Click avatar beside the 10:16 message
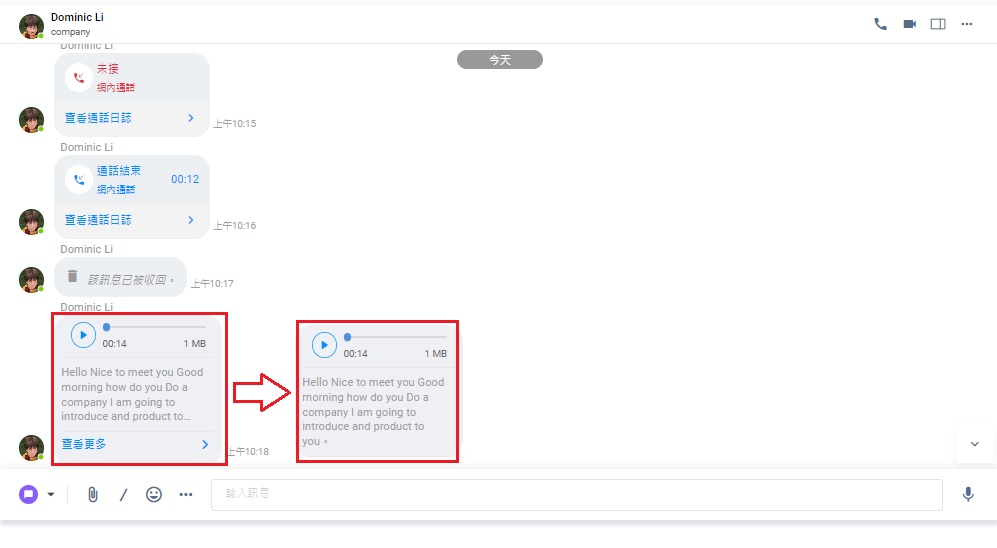The height and width of the screenshot is (548, 997). 31,222
